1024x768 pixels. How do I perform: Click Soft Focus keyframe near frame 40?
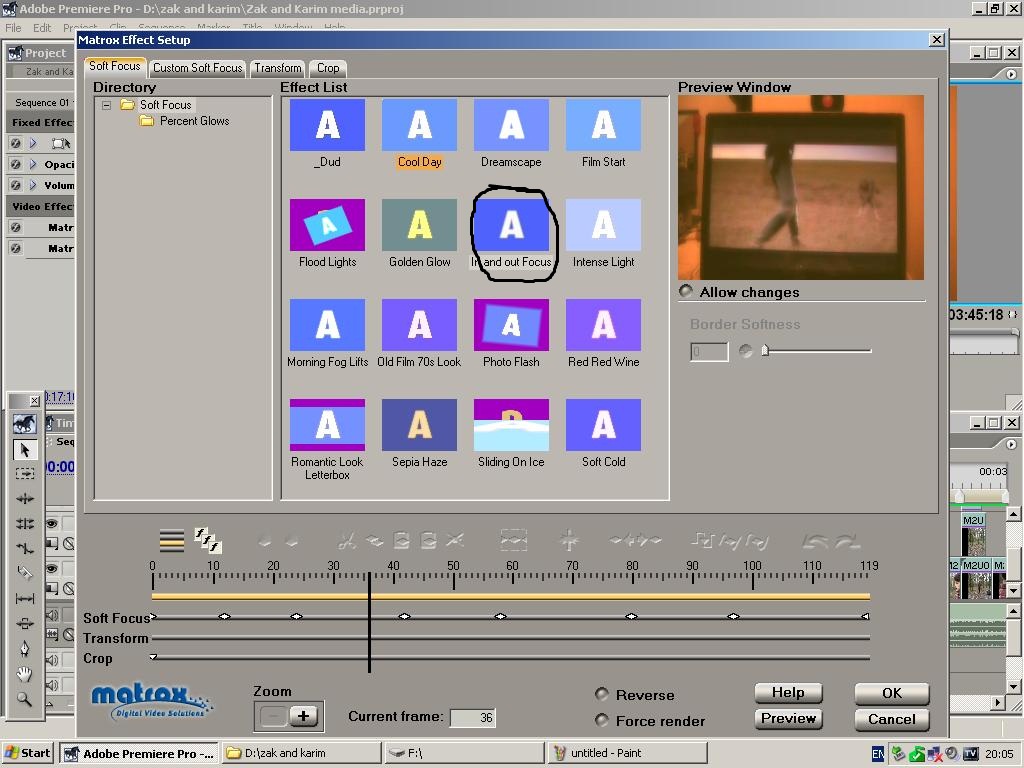[x=404, y=616]
